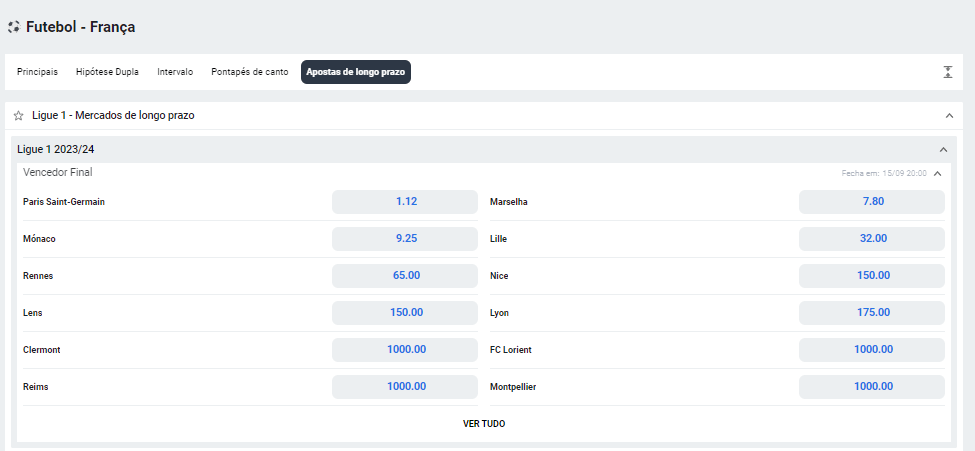
Task: Click the Marselha team name
Action: pyautogui.click(x=509, y=202)
